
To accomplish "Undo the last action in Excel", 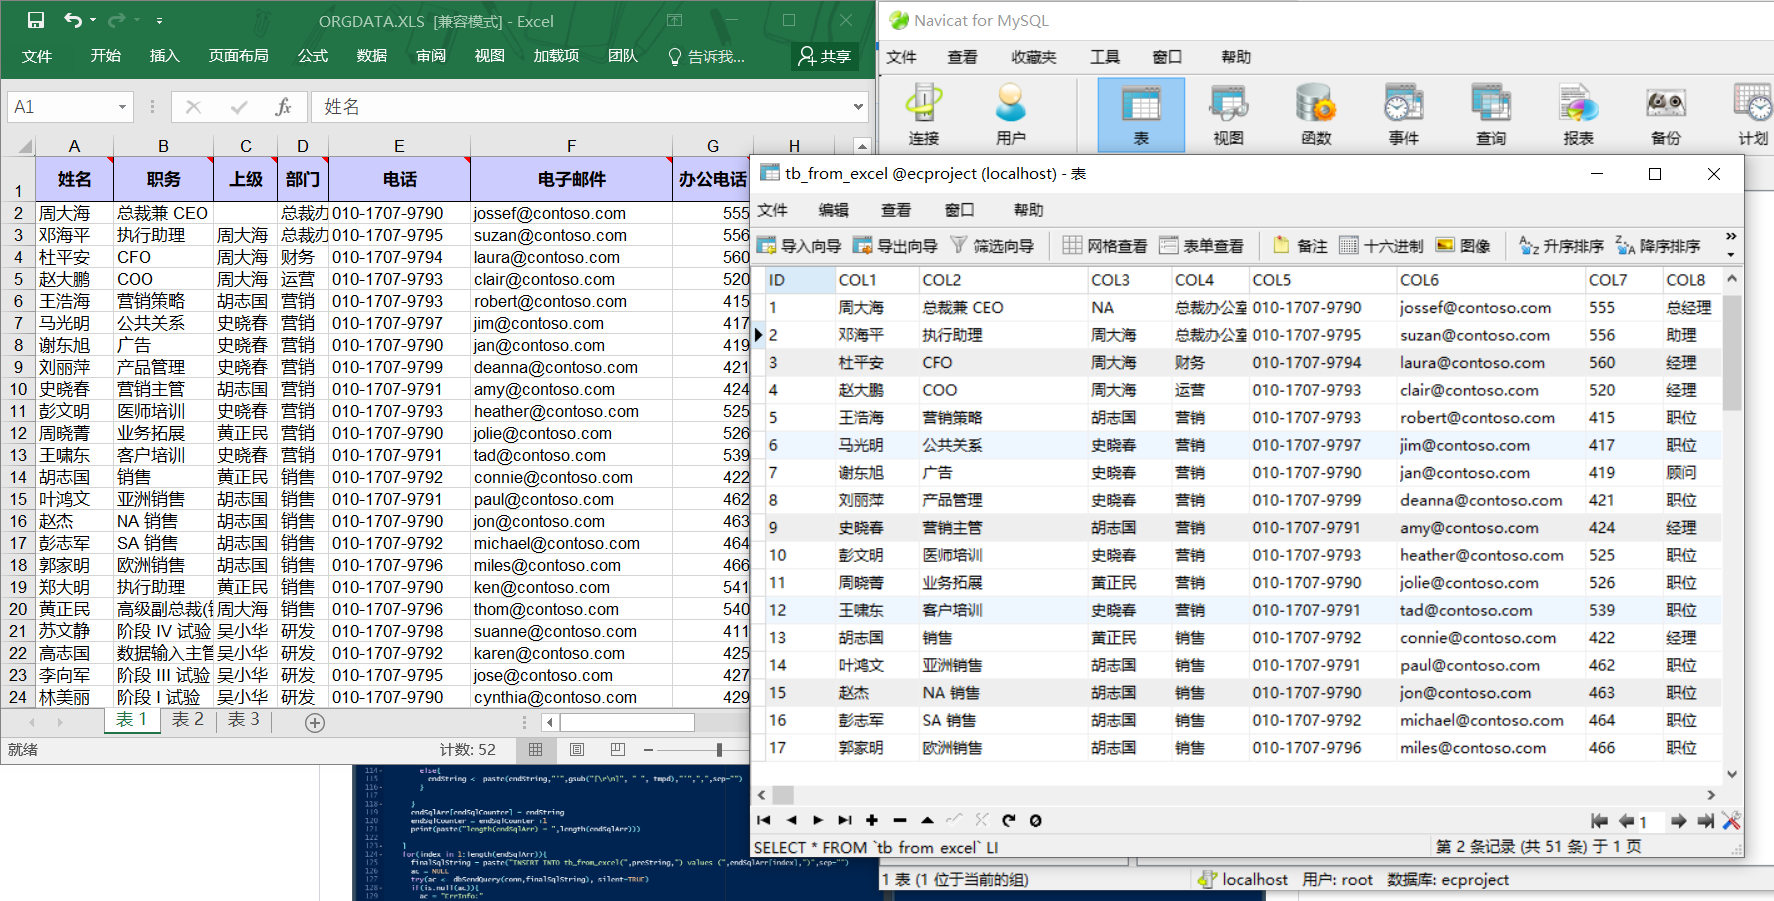I will click(72, 20).
